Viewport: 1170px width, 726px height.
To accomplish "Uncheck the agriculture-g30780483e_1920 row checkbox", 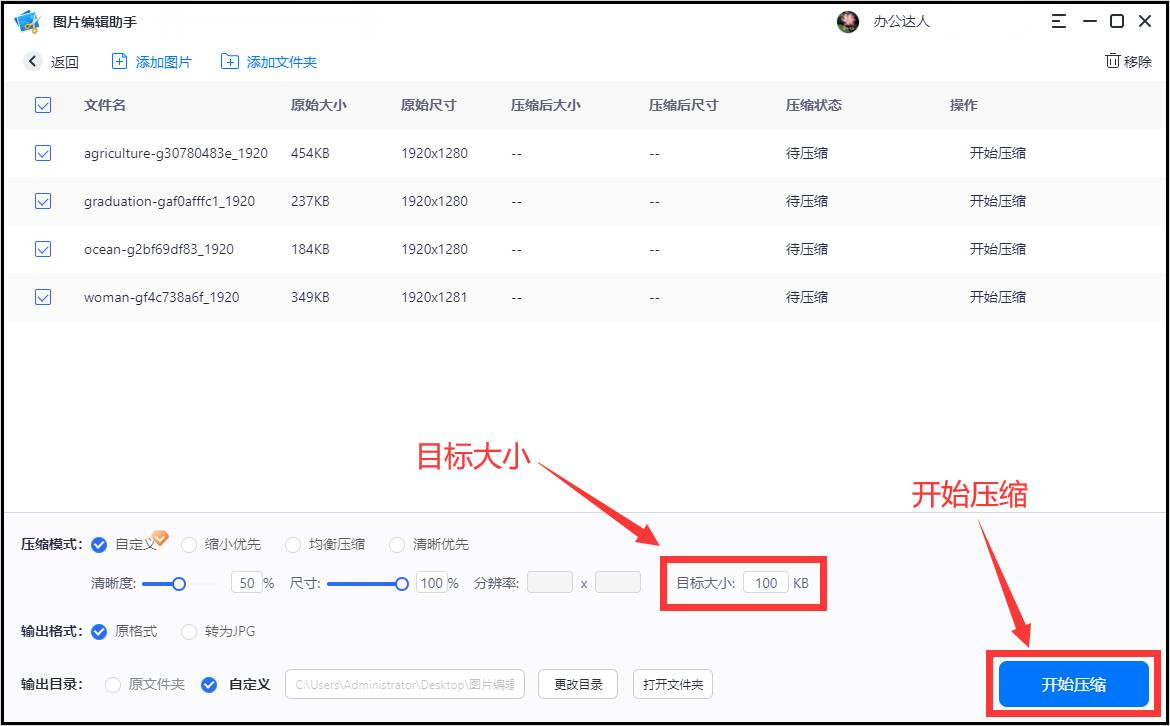I will [x=43, y=153].
